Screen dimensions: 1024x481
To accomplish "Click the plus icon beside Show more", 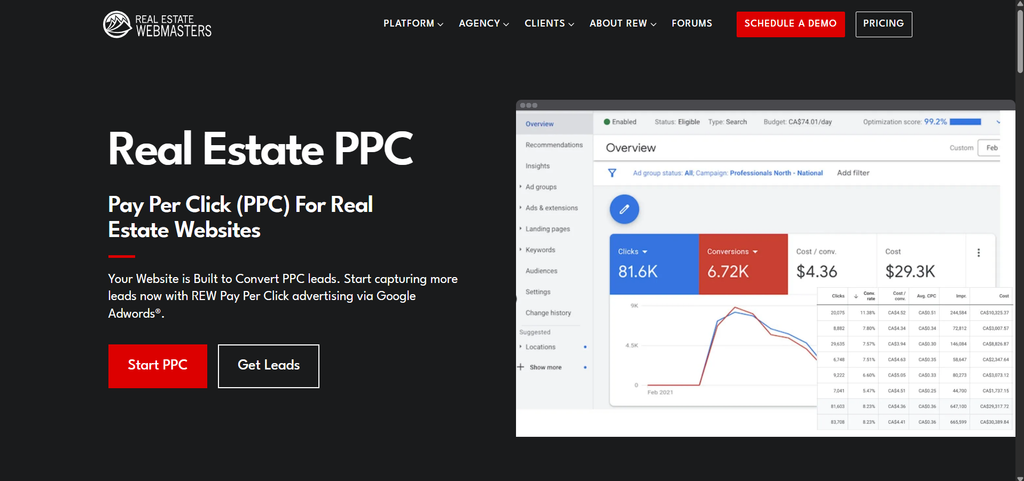I will pos(521,367).
